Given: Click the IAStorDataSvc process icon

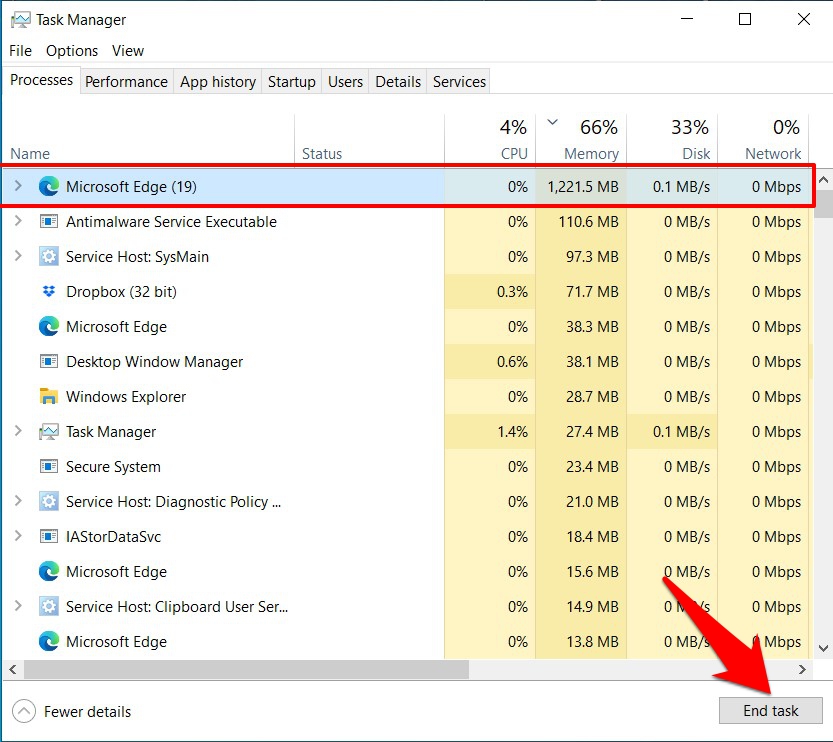Looking at the screenshot, I should click(x=49, y=536).
